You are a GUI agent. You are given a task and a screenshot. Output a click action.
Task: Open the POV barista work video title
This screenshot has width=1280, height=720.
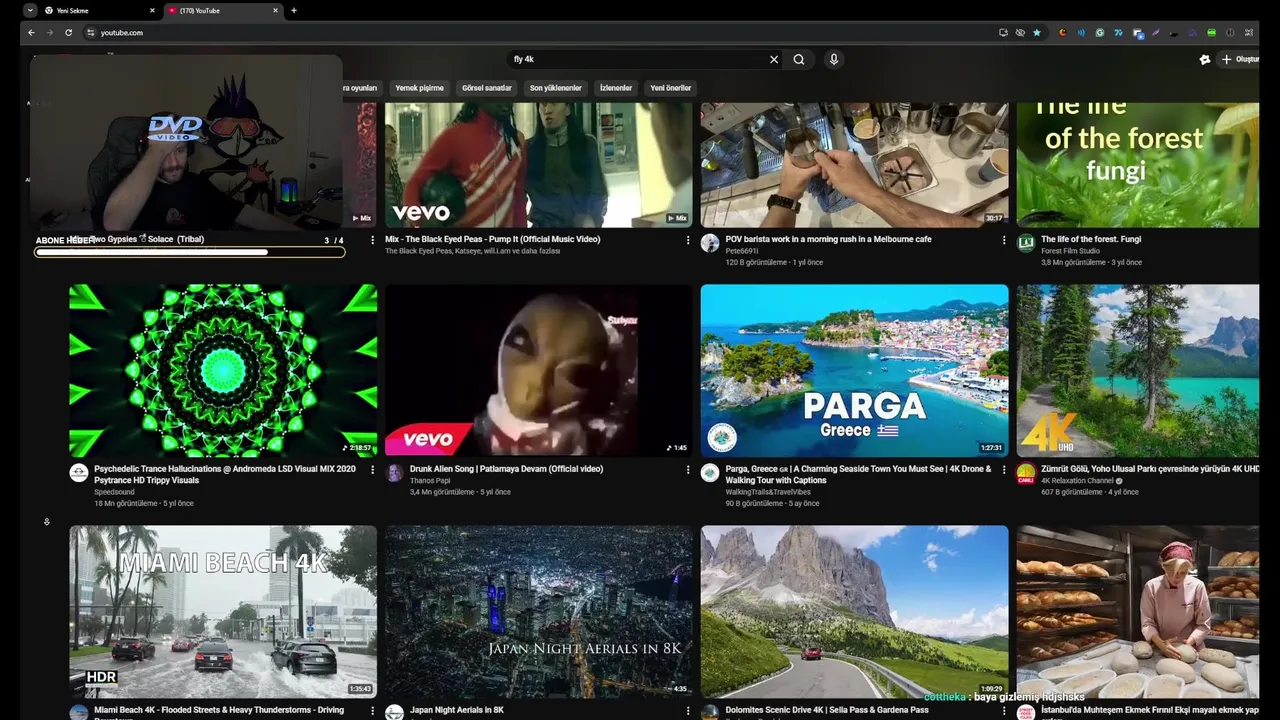tap(828, 239)
